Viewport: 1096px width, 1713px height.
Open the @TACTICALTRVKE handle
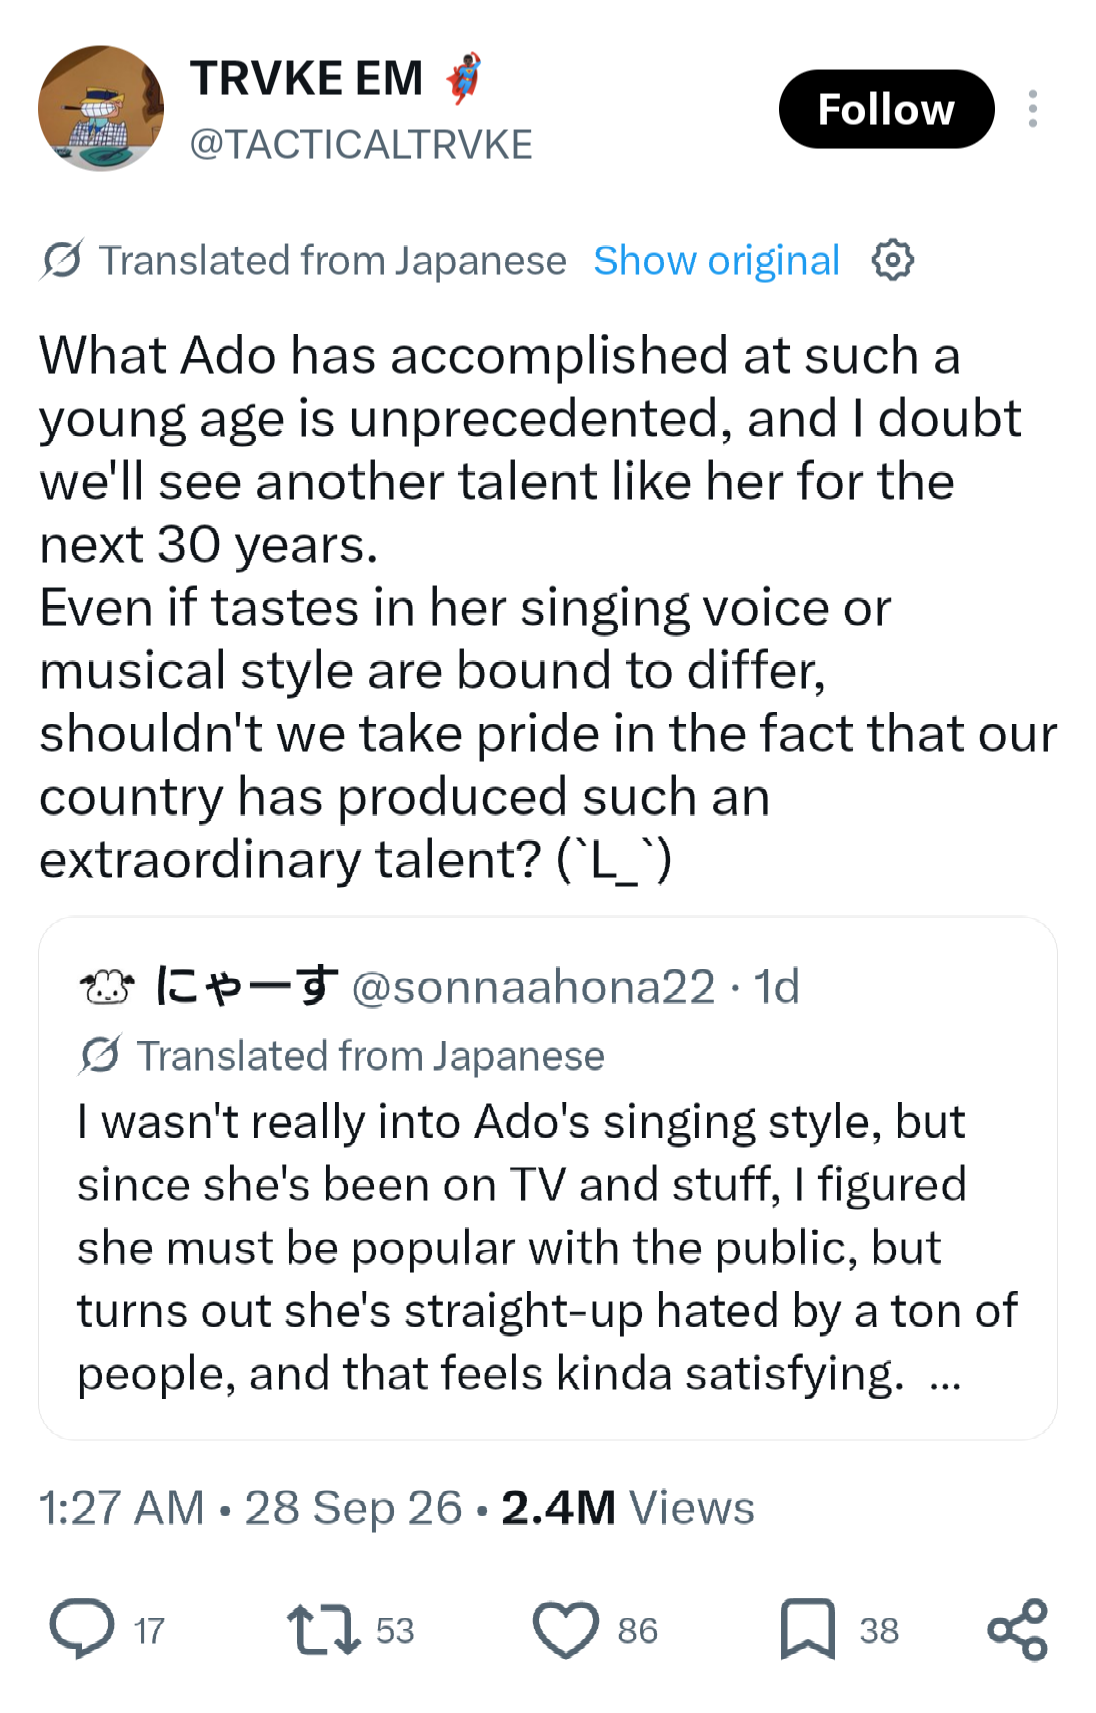click(x=361, y=145)
